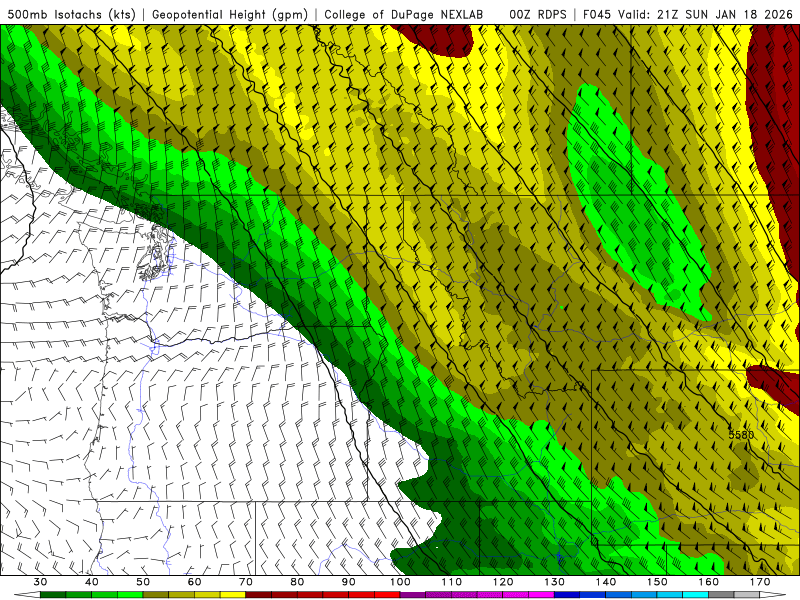Pick the dark blue swatch starting at 130
800x600 pixels.
pyautogui.click(x=567, y=595)
